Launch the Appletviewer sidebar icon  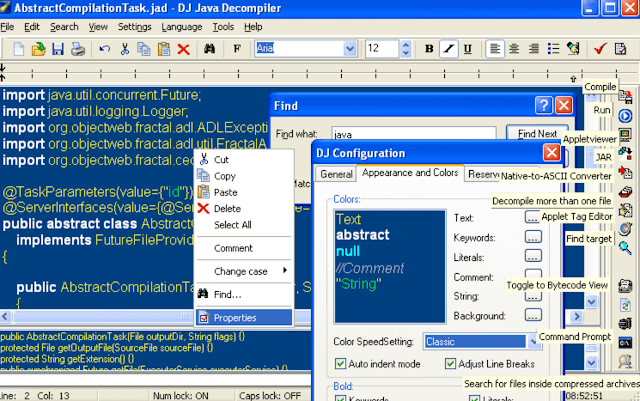[x=625, y=135]
